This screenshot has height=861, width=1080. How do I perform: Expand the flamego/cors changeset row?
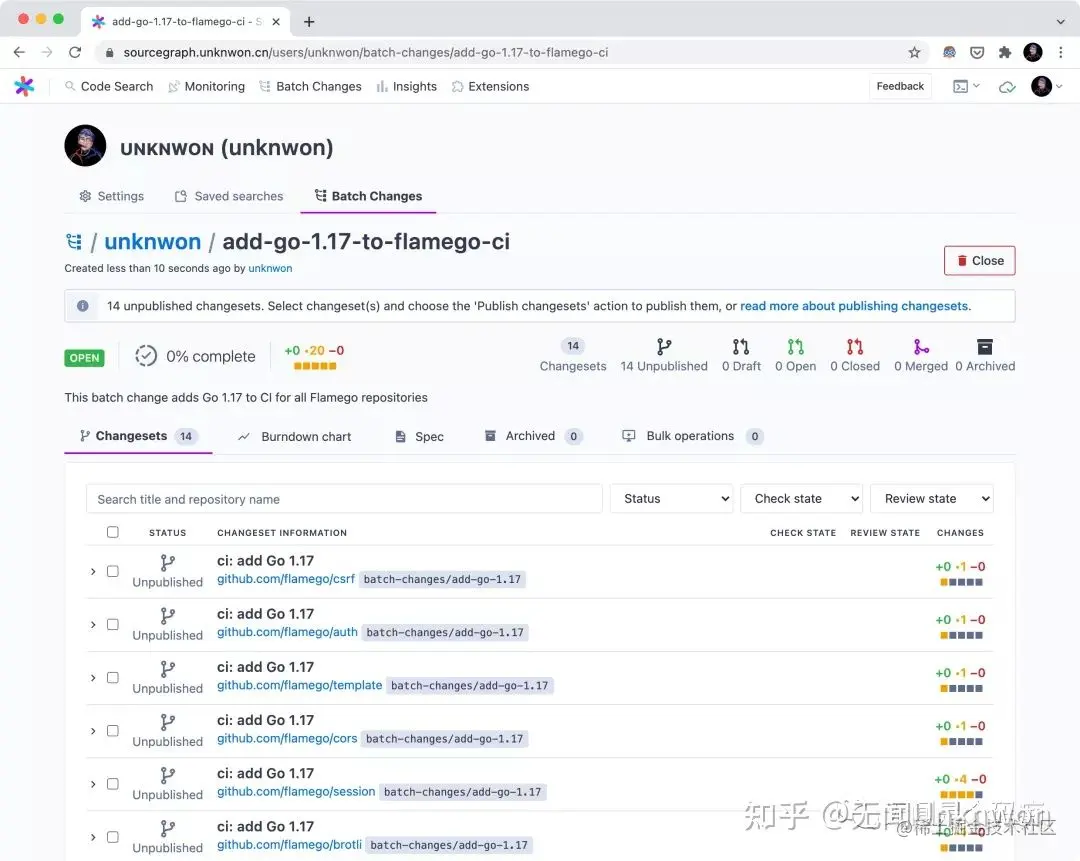(93, 731)
